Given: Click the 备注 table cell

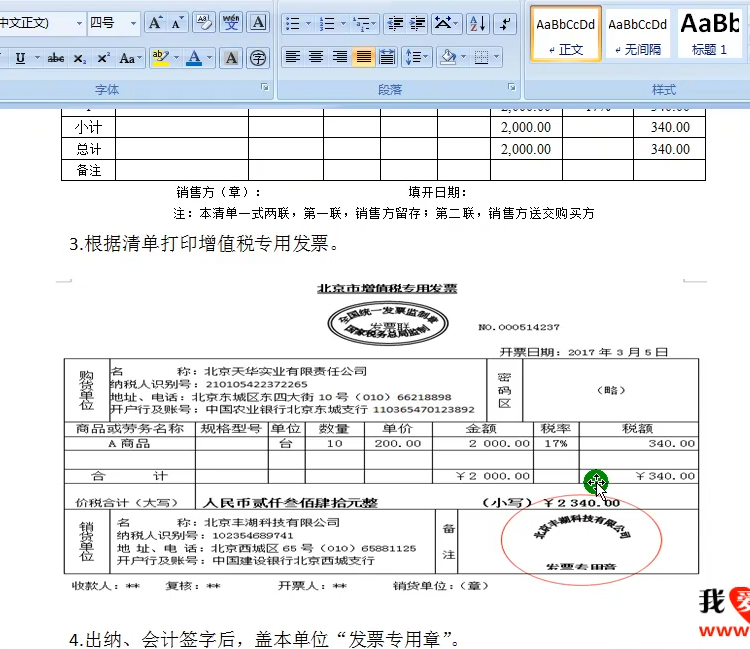Looking at the screenshot, I should pyautogui.click(x=88, y=170).
